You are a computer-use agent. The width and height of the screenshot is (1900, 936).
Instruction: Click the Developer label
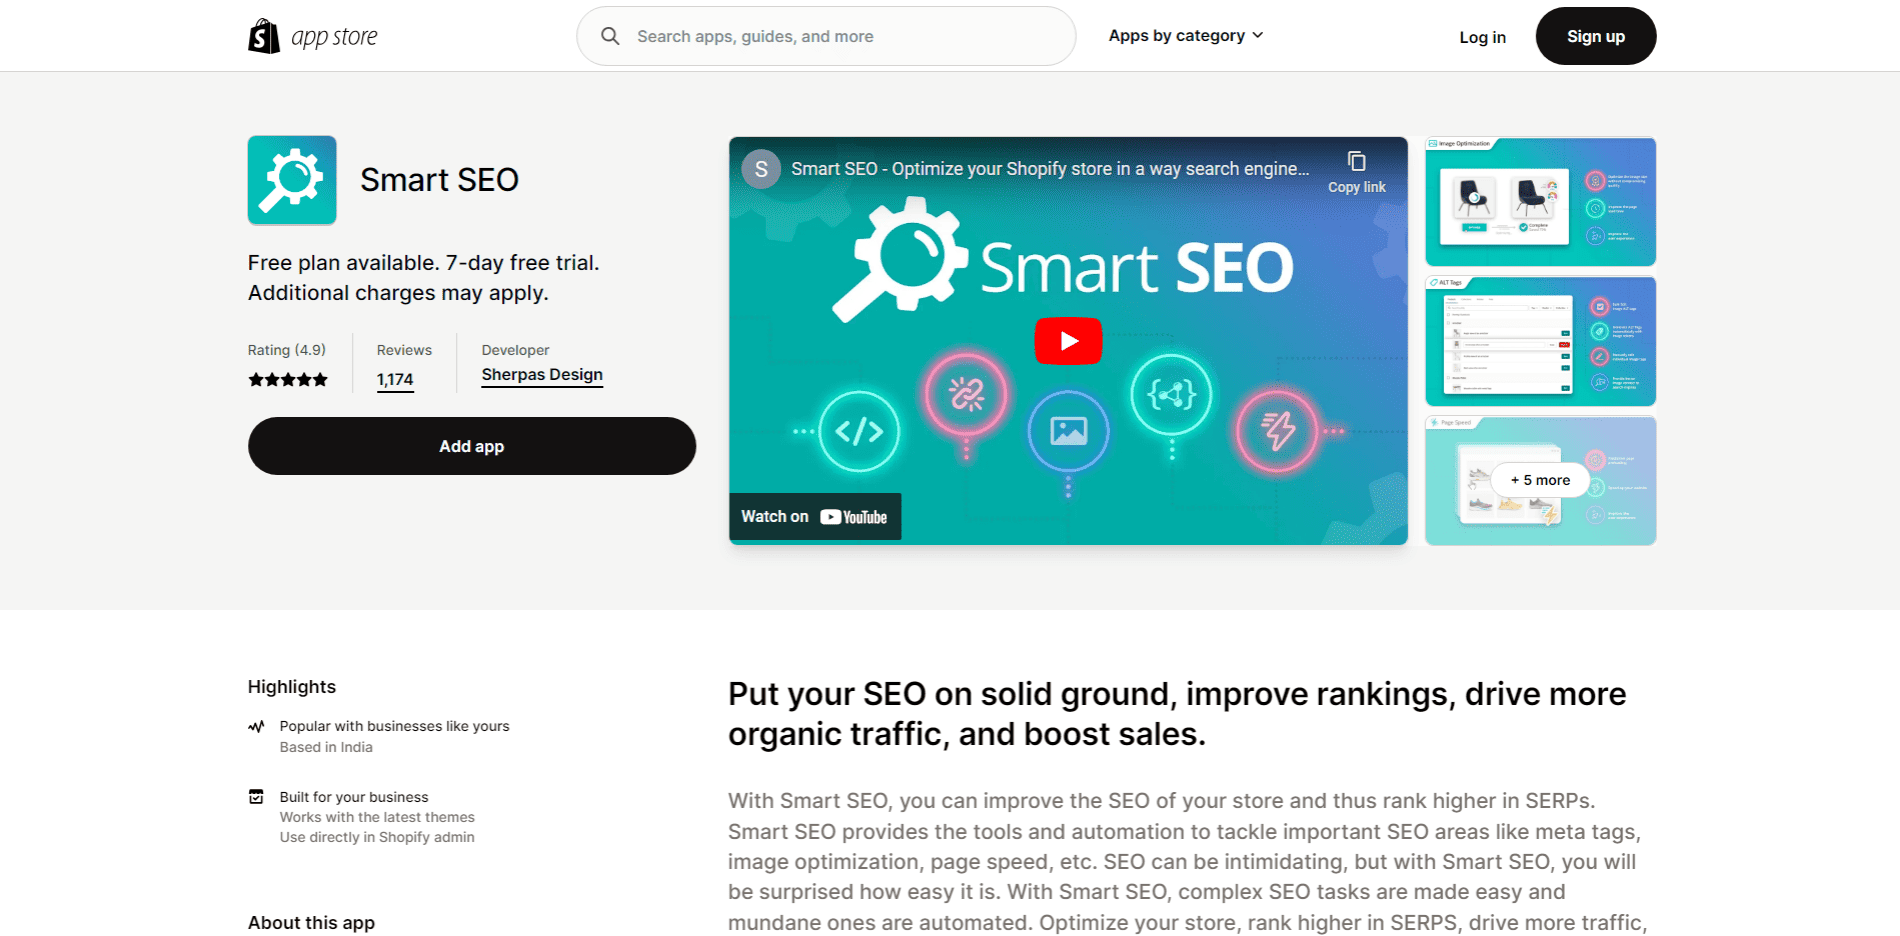point(515,350)
